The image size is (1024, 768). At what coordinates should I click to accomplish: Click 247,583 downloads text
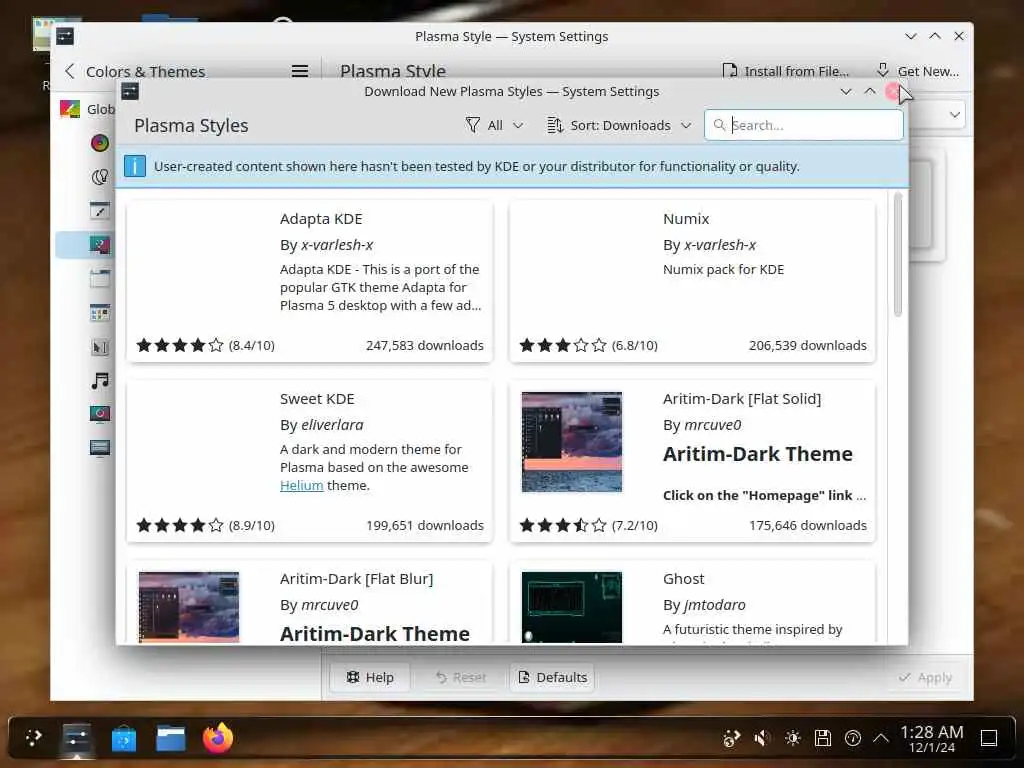coord(424,345)
